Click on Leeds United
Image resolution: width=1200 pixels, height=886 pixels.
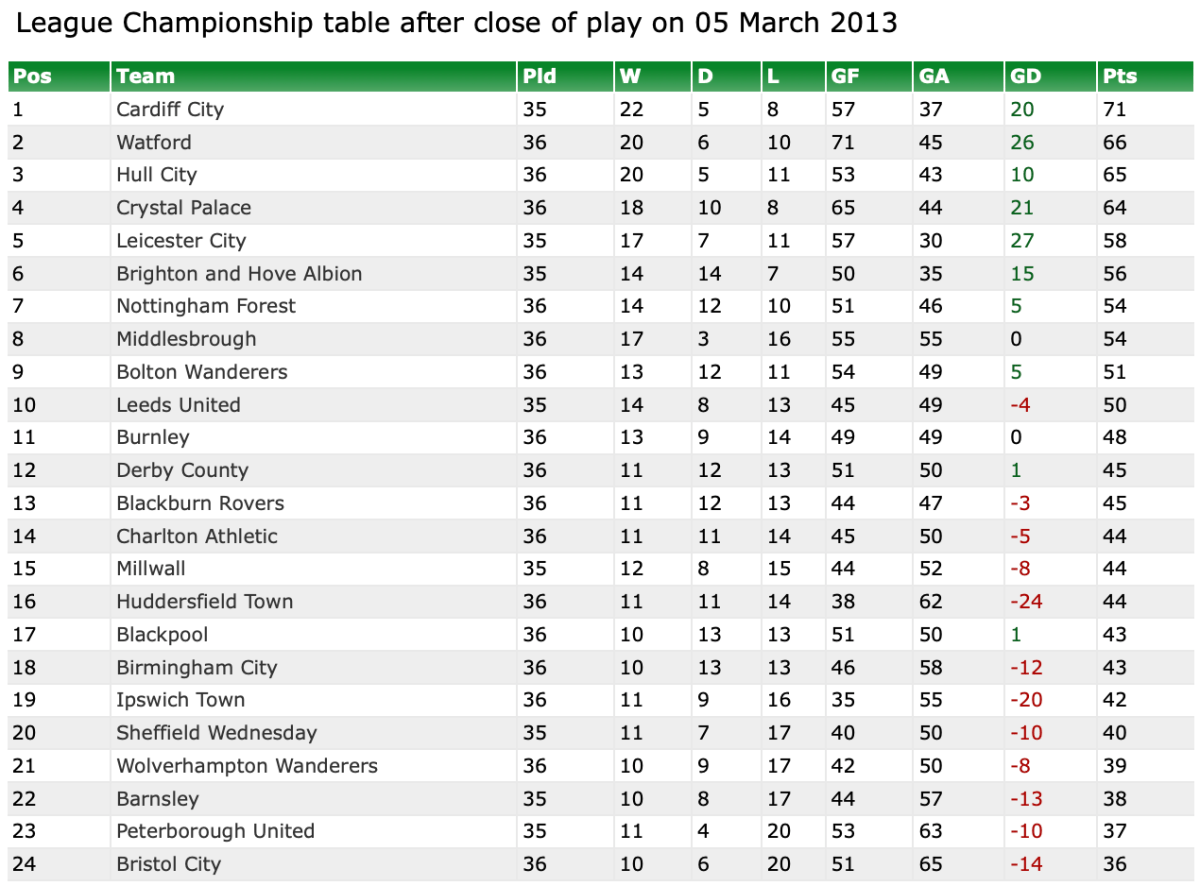(178, 405)
